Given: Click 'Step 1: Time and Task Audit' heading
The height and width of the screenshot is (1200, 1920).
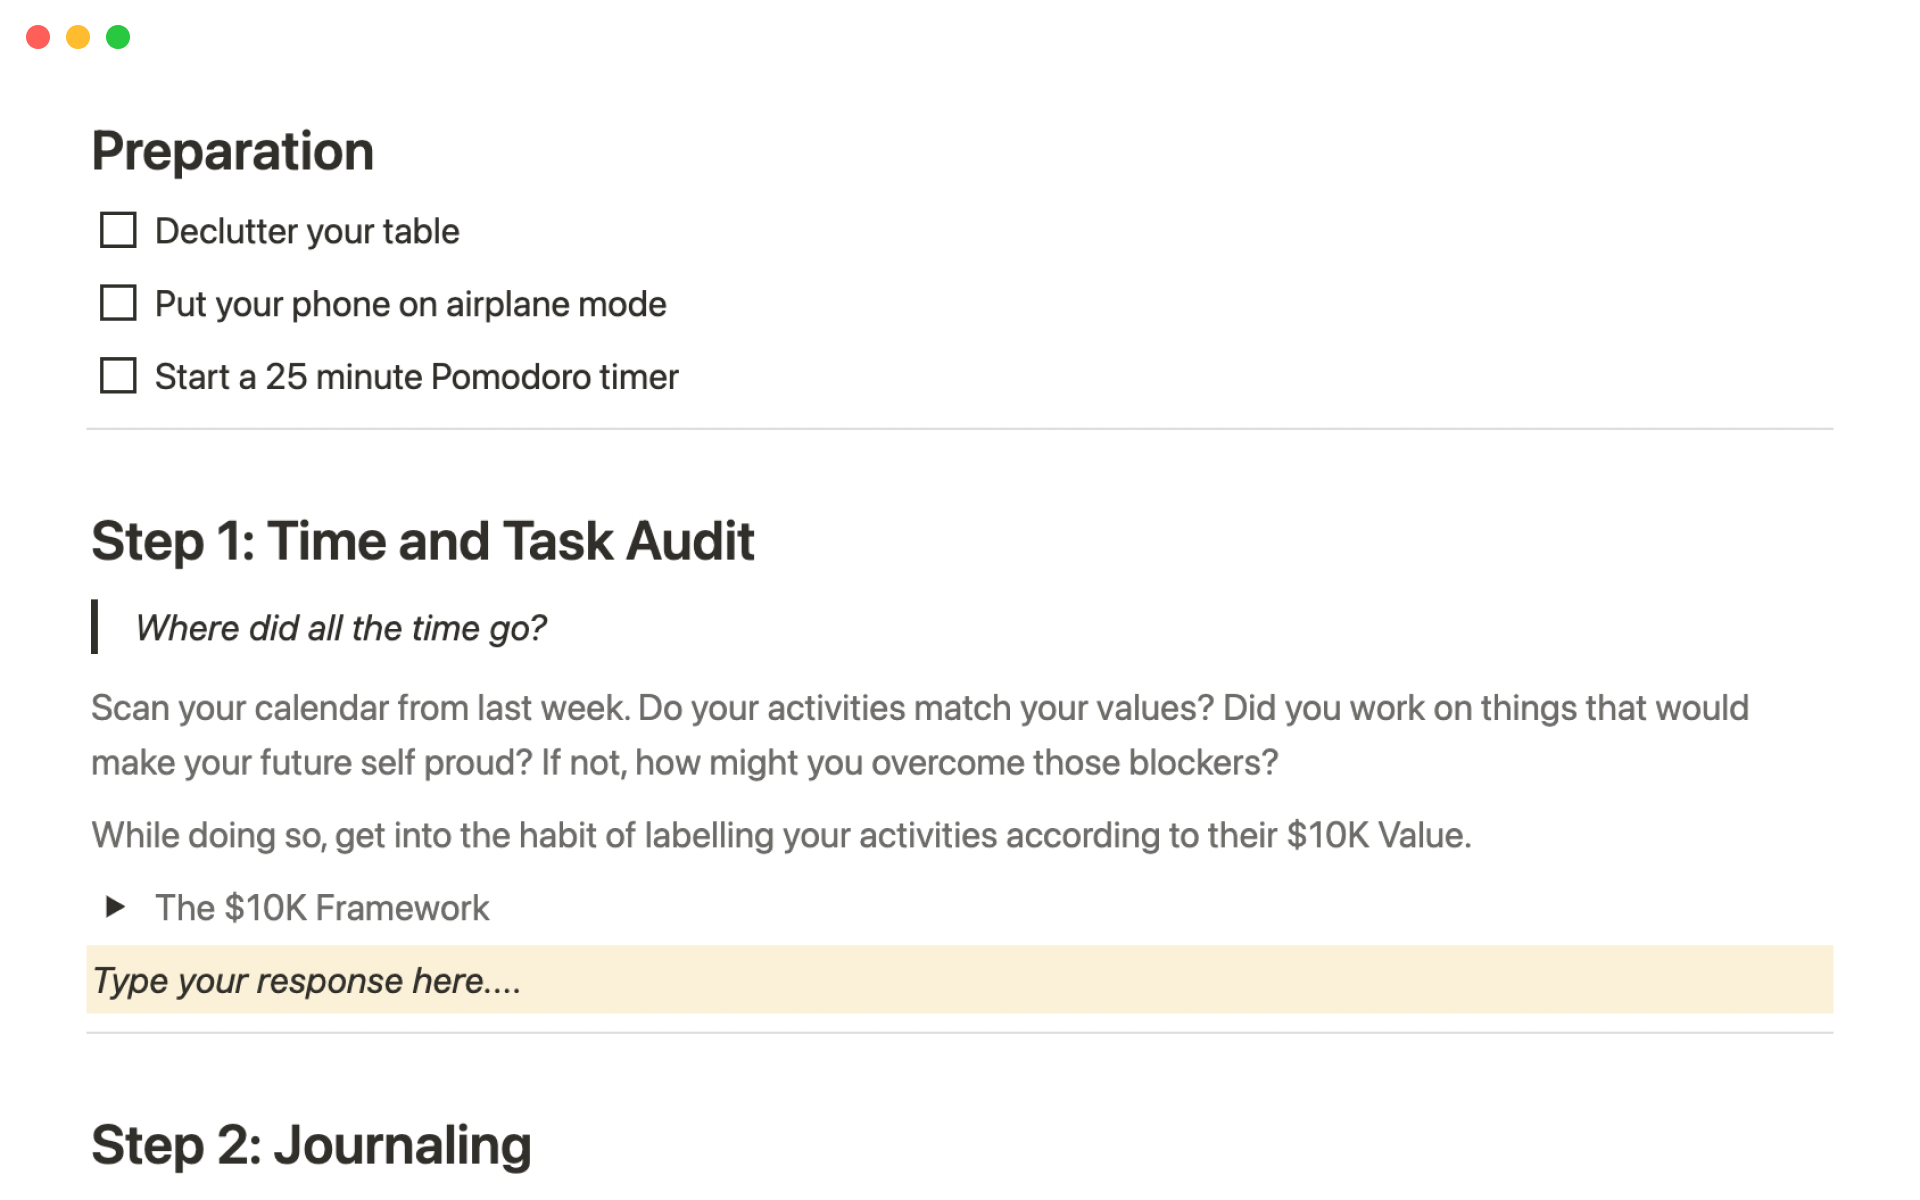Looking at the screenshot, I should (422, 541).
